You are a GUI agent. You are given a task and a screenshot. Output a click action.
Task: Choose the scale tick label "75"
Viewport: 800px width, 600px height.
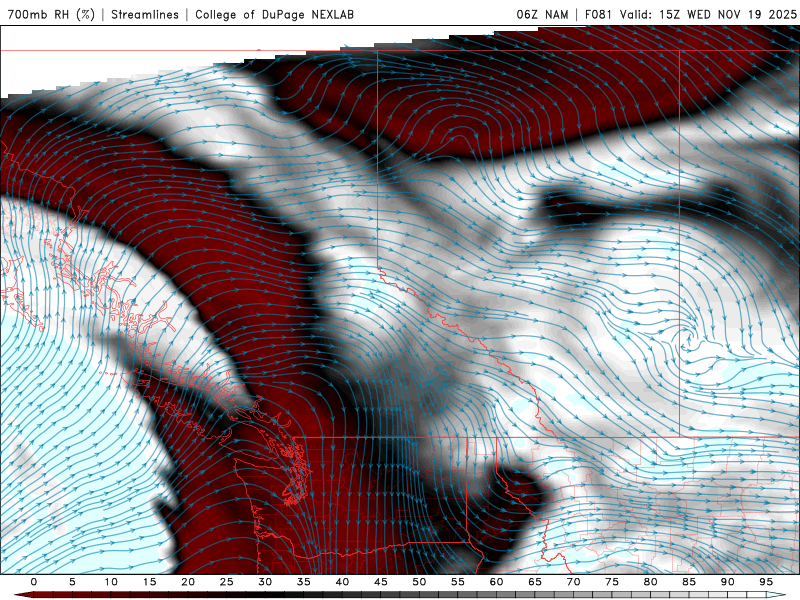pos(612,582)
